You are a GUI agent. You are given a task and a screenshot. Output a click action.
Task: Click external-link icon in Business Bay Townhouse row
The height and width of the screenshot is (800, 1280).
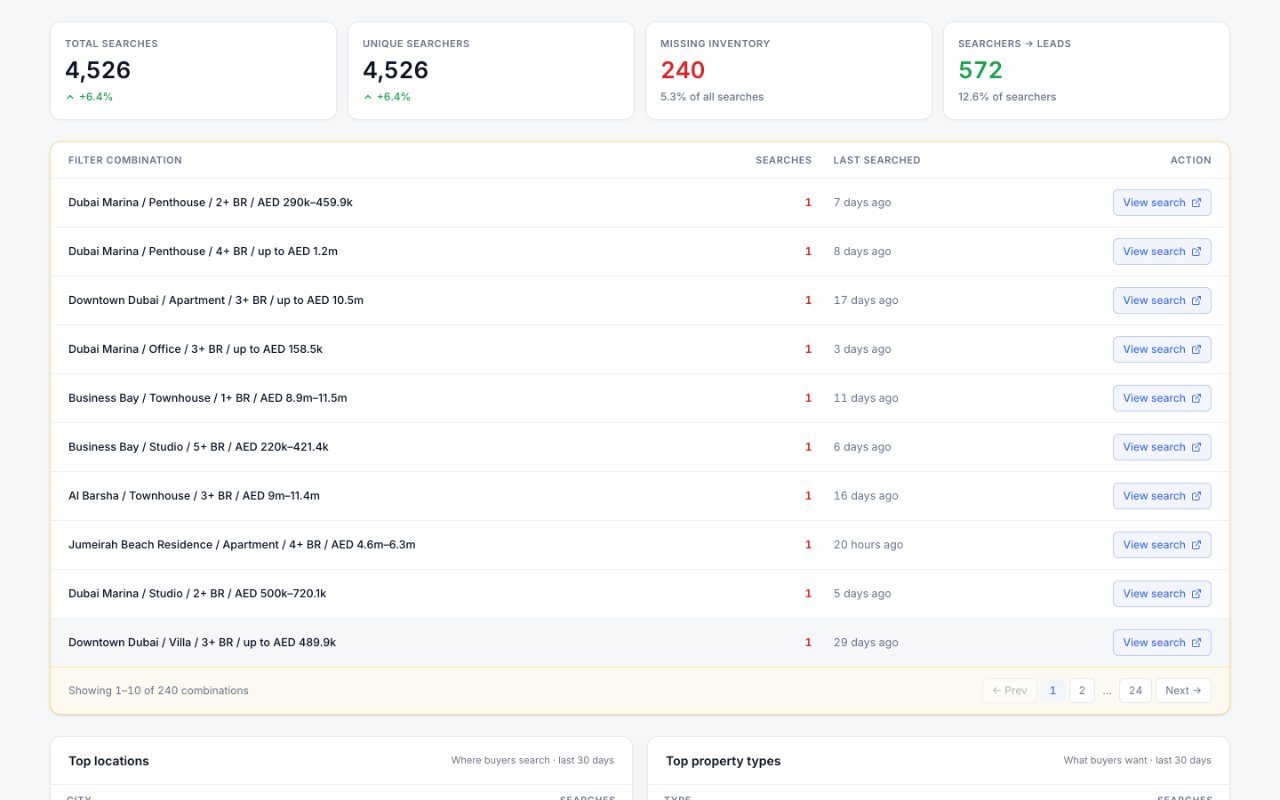click(1196, 399)
